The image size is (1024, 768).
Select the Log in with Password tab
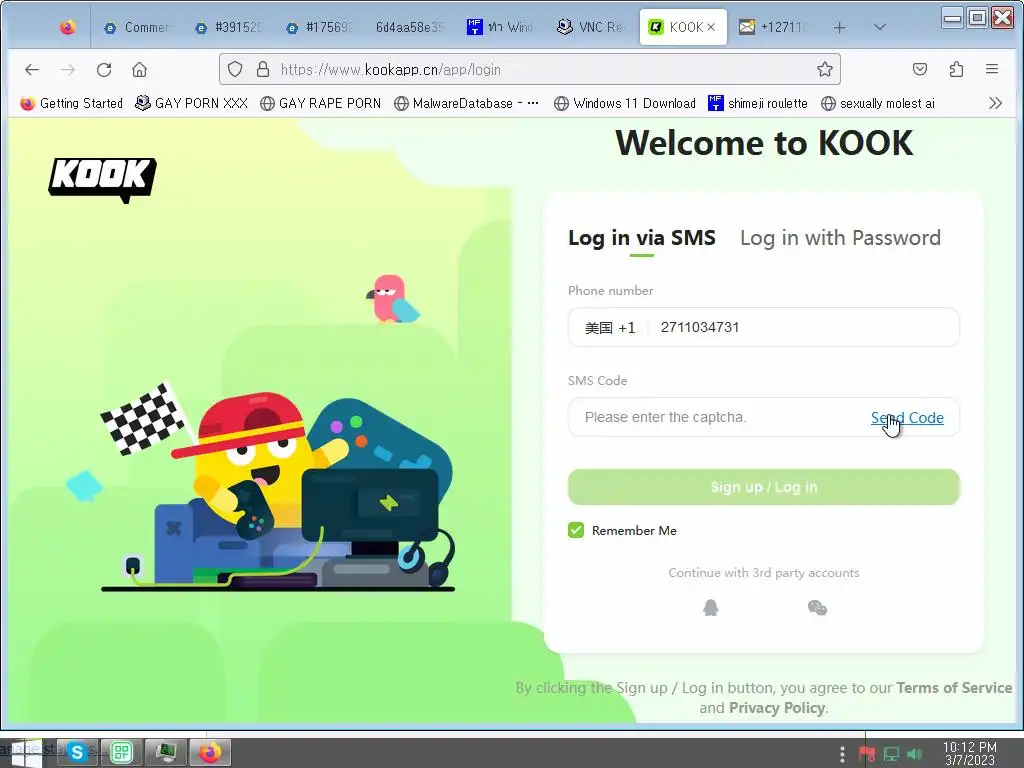[x=840, y=238]
